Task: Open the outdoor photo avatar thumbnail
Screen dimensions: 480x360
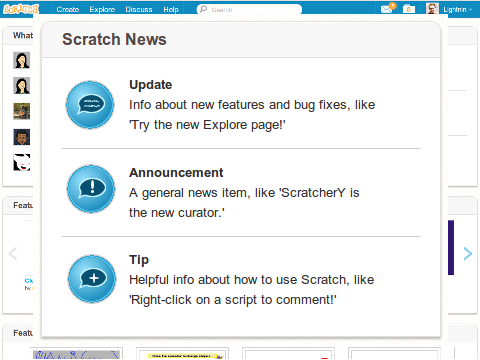Action: pyautogui.click(x=22, y=111)
